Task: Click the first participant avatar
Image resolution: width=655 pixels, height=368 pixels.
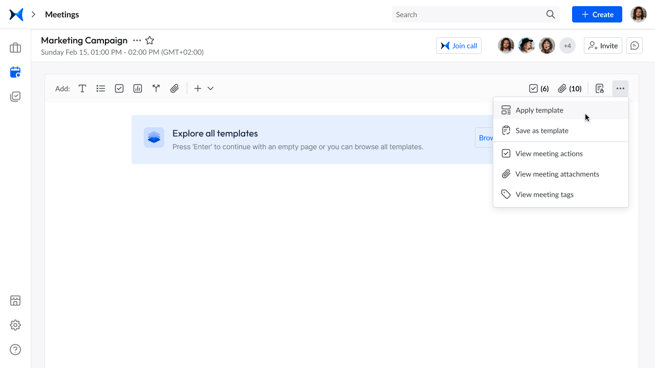Action: pos(506,46)
